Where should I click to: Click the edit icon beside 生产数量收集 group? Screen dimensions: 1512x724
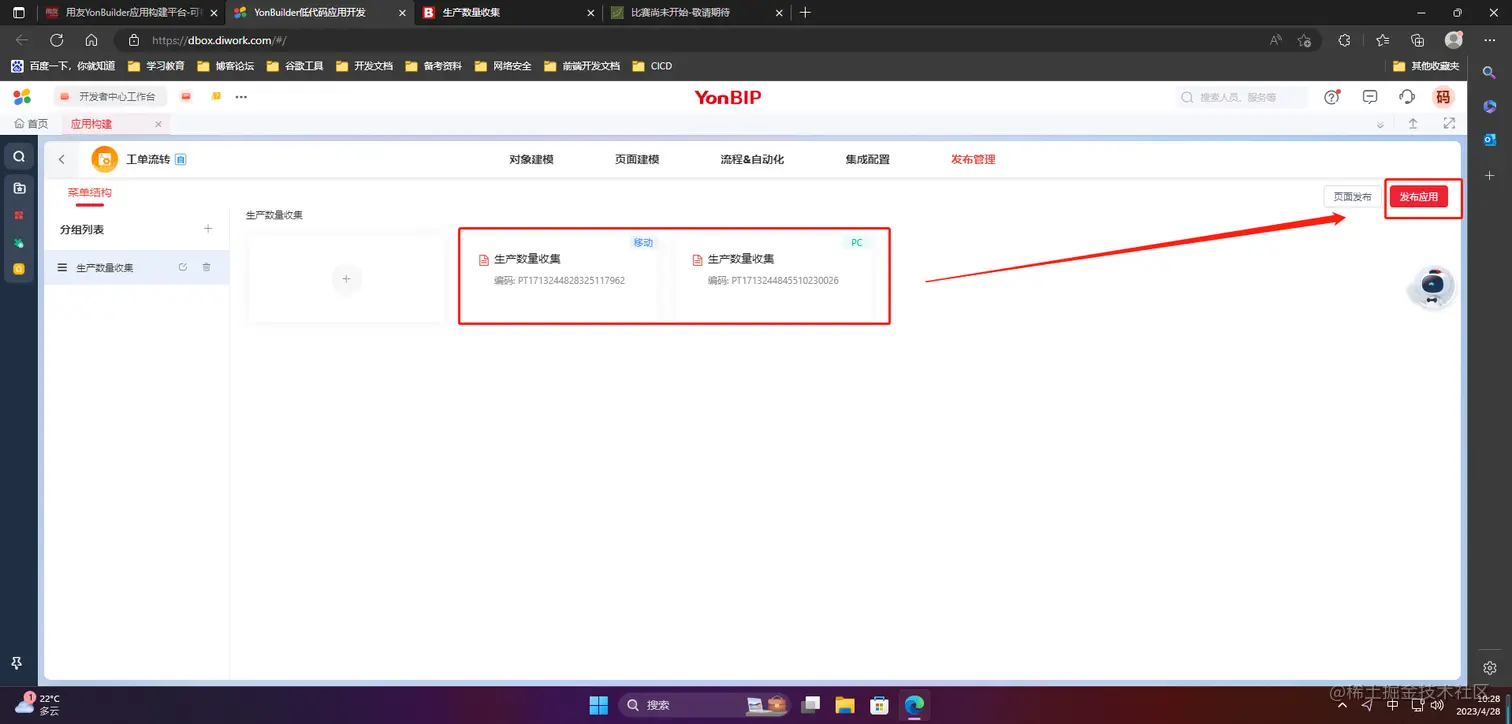(x=183, y=267)
